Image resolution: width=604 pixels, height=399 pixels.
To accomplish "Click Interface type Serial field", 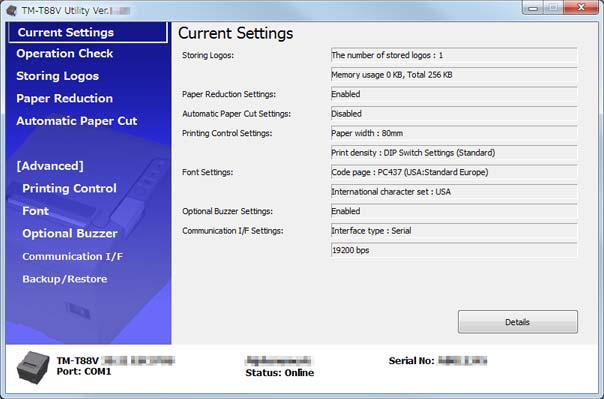I will click(x=454, y=231).
